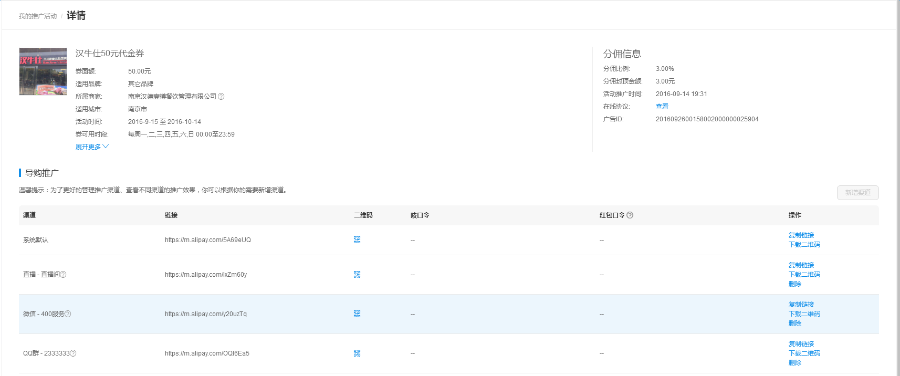Click help icon next to 红包口令 header
The width and height of the screenshot is (900, 376).
tap(630, 215)
